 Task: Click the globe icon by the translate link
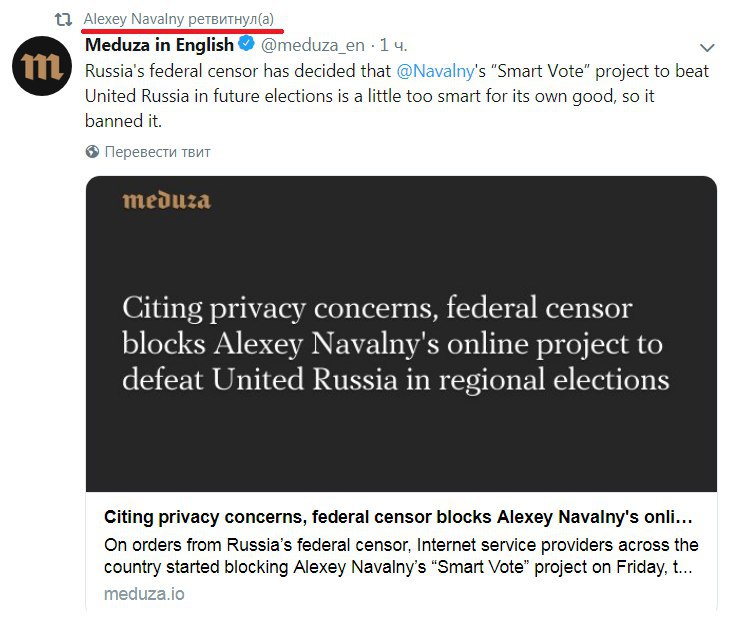coord(93,152)
